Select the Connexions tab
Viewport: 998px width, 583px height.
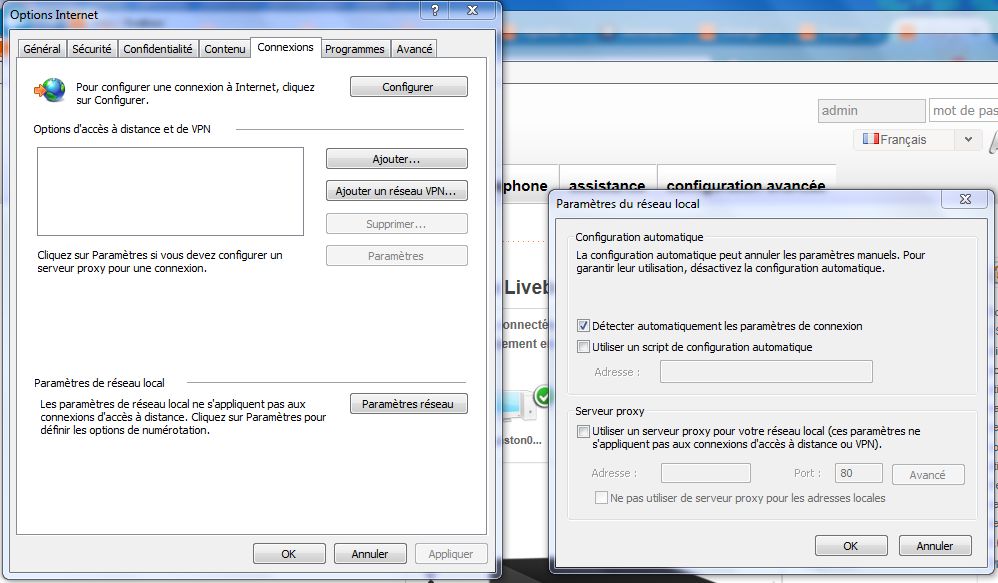tap(285, 47)
